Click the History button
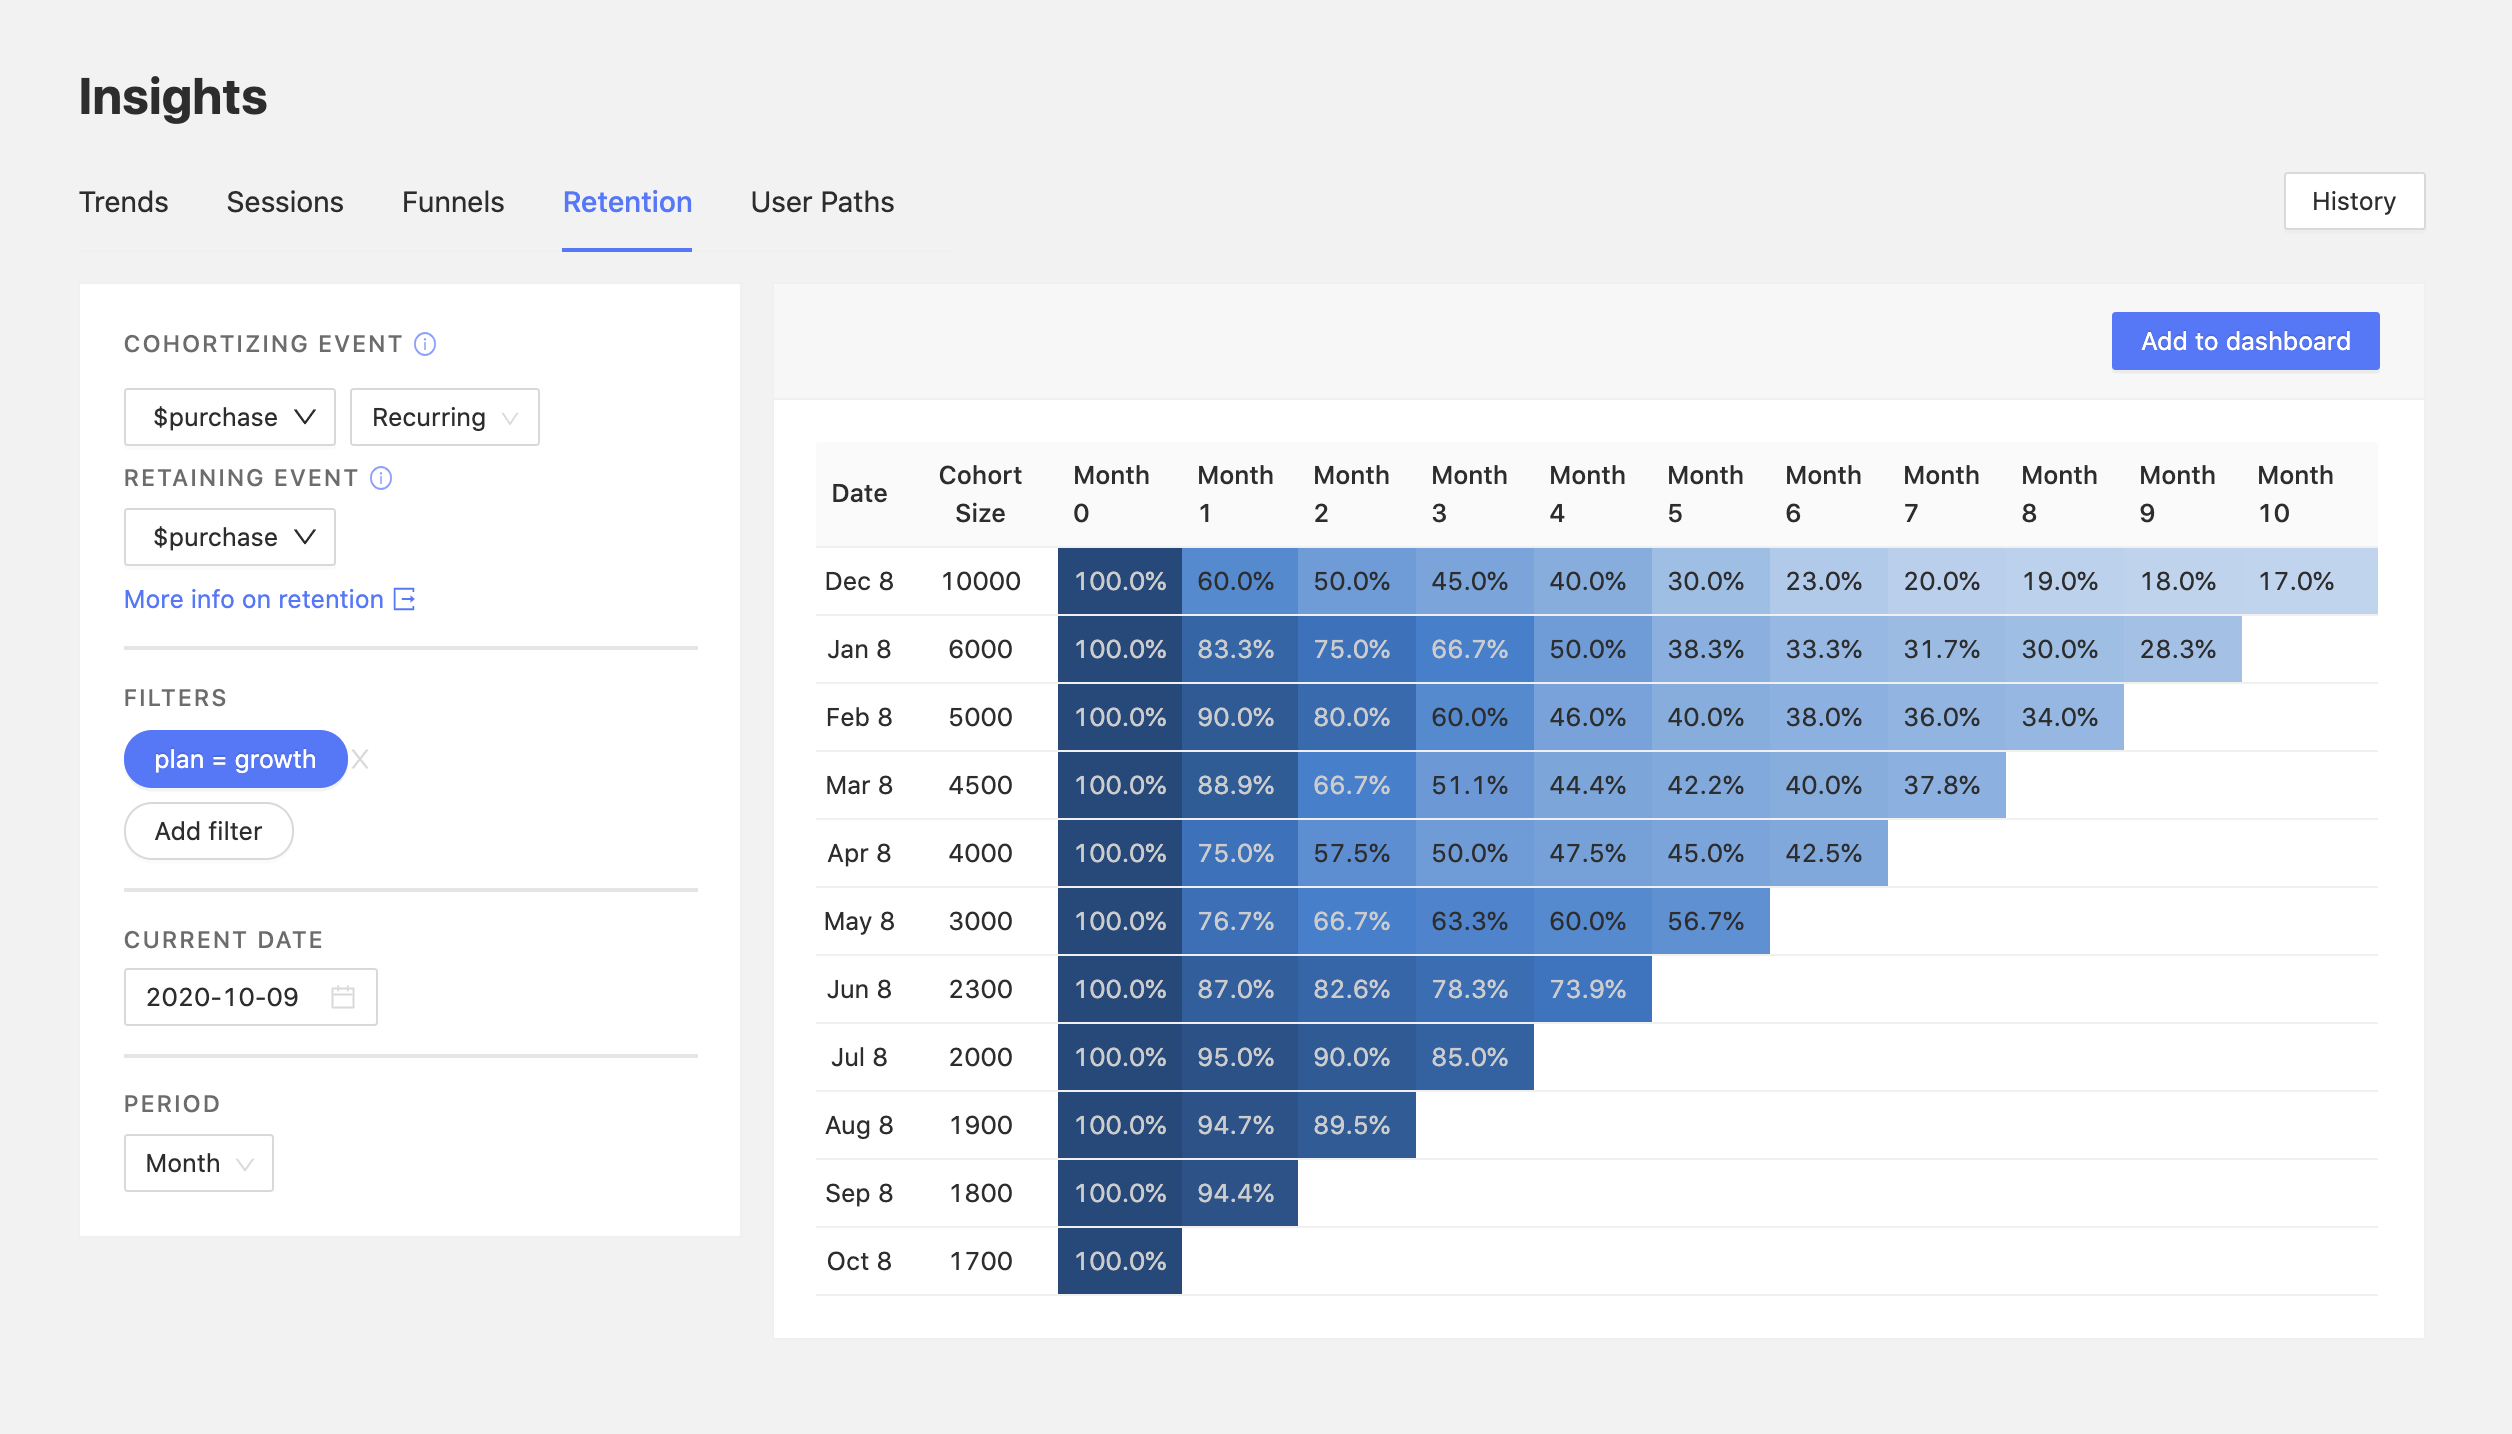The image size is (2512, 1434). 2353,200
